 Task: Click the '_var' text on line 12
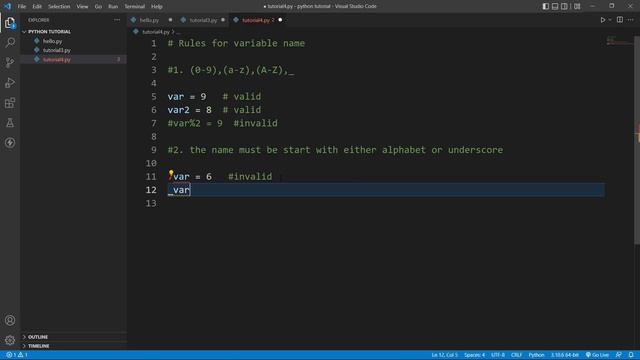click(179, 190)
